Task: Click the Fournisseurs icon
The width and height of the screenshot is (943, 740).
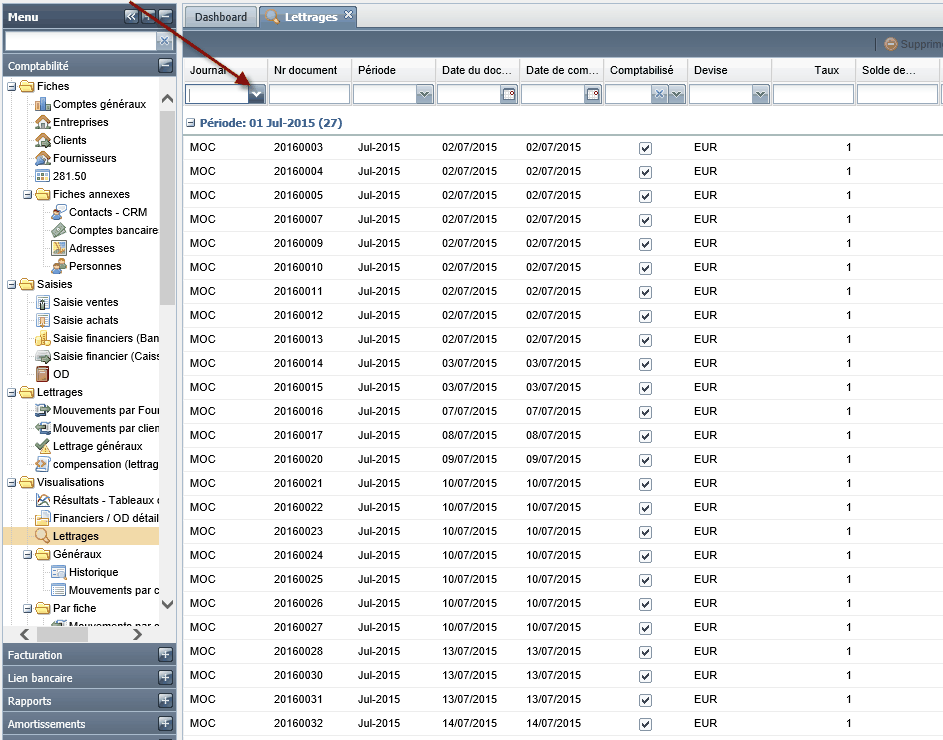Action: click(43, 159)
